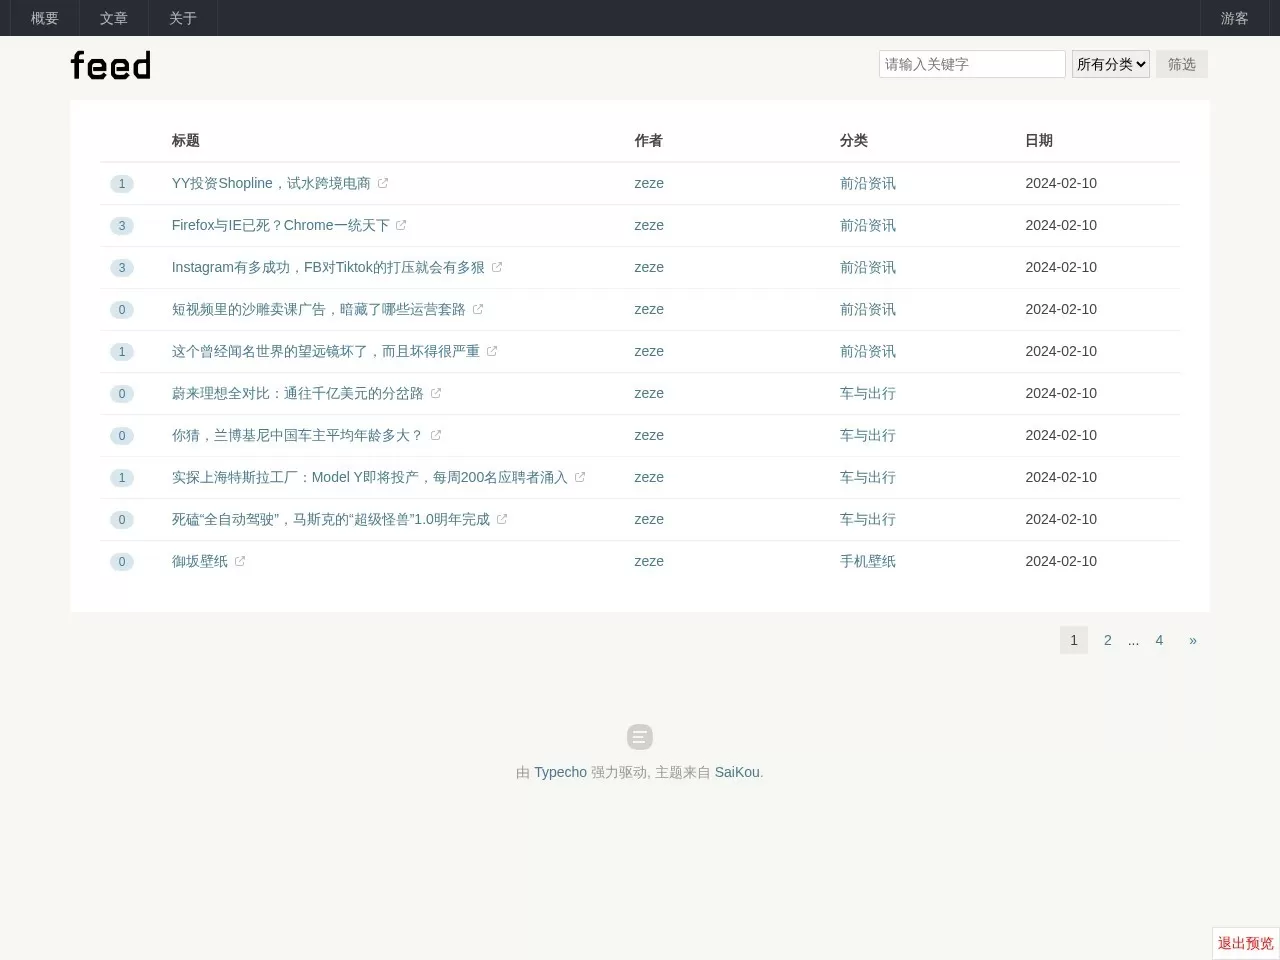Click the footer logo icon above Typecho text
Image resolution: width=1280 pixels, height=960 pixels.
coord(640,737)
